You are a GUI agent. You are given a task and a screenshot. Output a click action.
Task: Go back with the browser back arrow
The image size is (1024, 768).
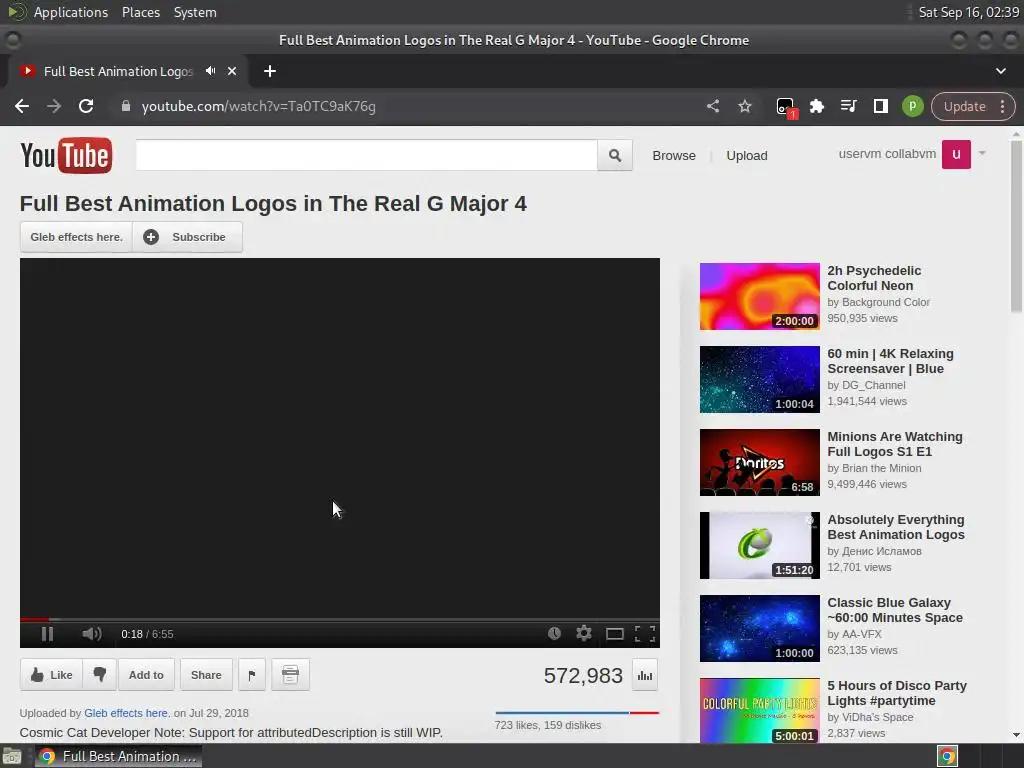pyautogui.click(x=22, y=106)
